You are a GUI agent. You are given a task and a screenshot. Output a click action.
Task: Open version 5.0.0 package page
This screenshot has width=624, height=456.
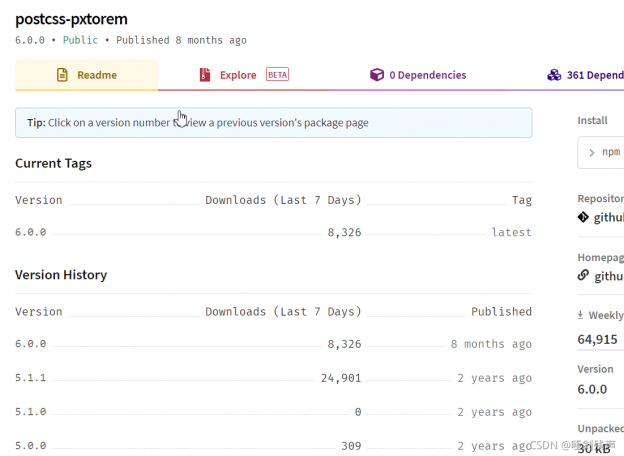pos(31,446)
